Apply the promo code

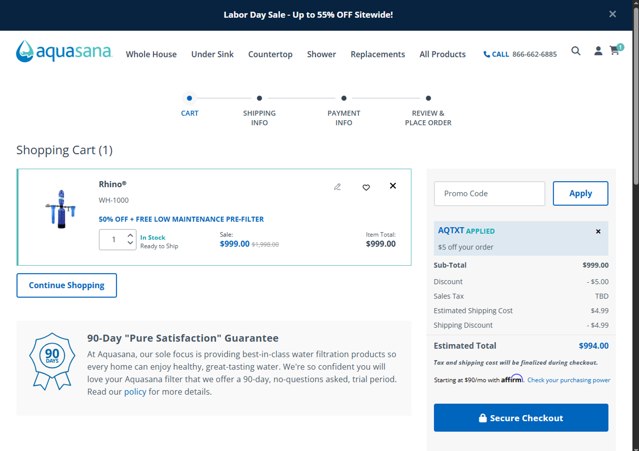point(580,194)
